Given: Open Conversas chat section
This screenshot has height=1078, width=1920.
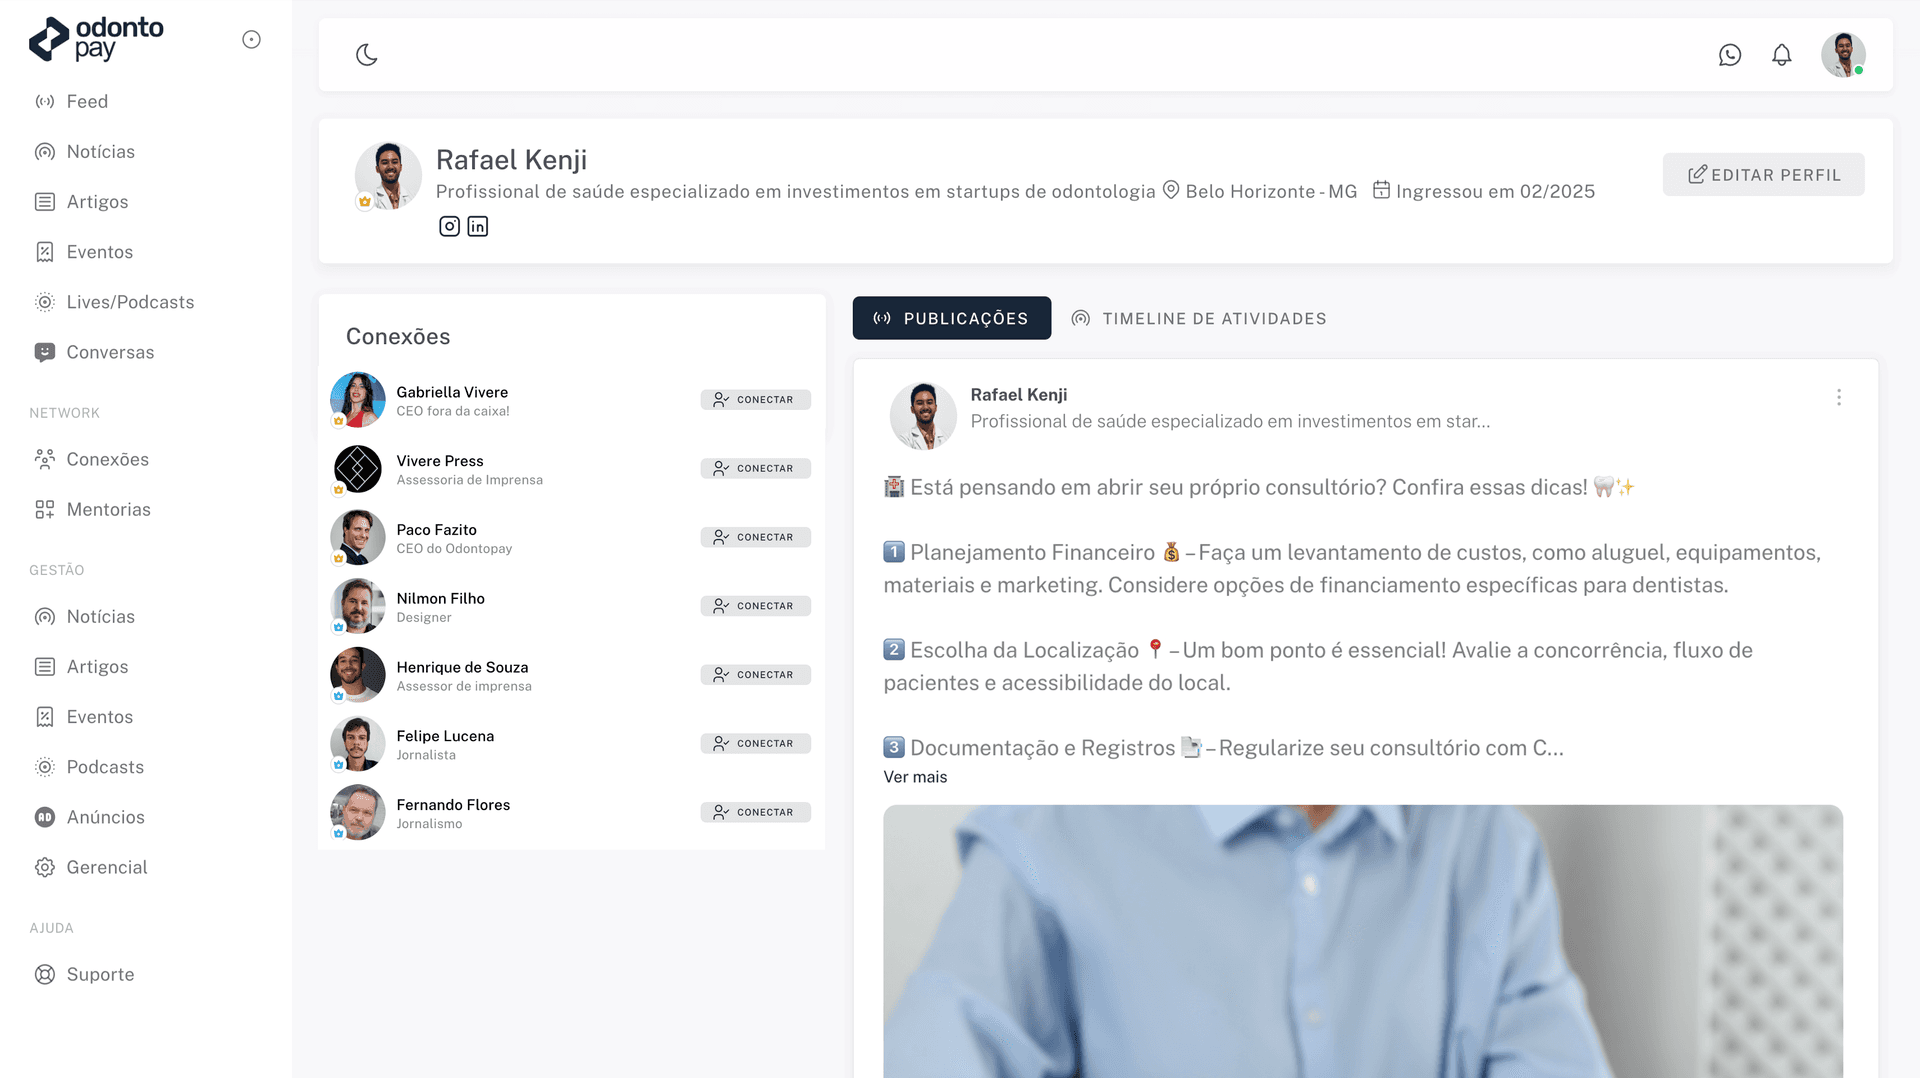Looking at the screenshot, I should pos(110,352).
